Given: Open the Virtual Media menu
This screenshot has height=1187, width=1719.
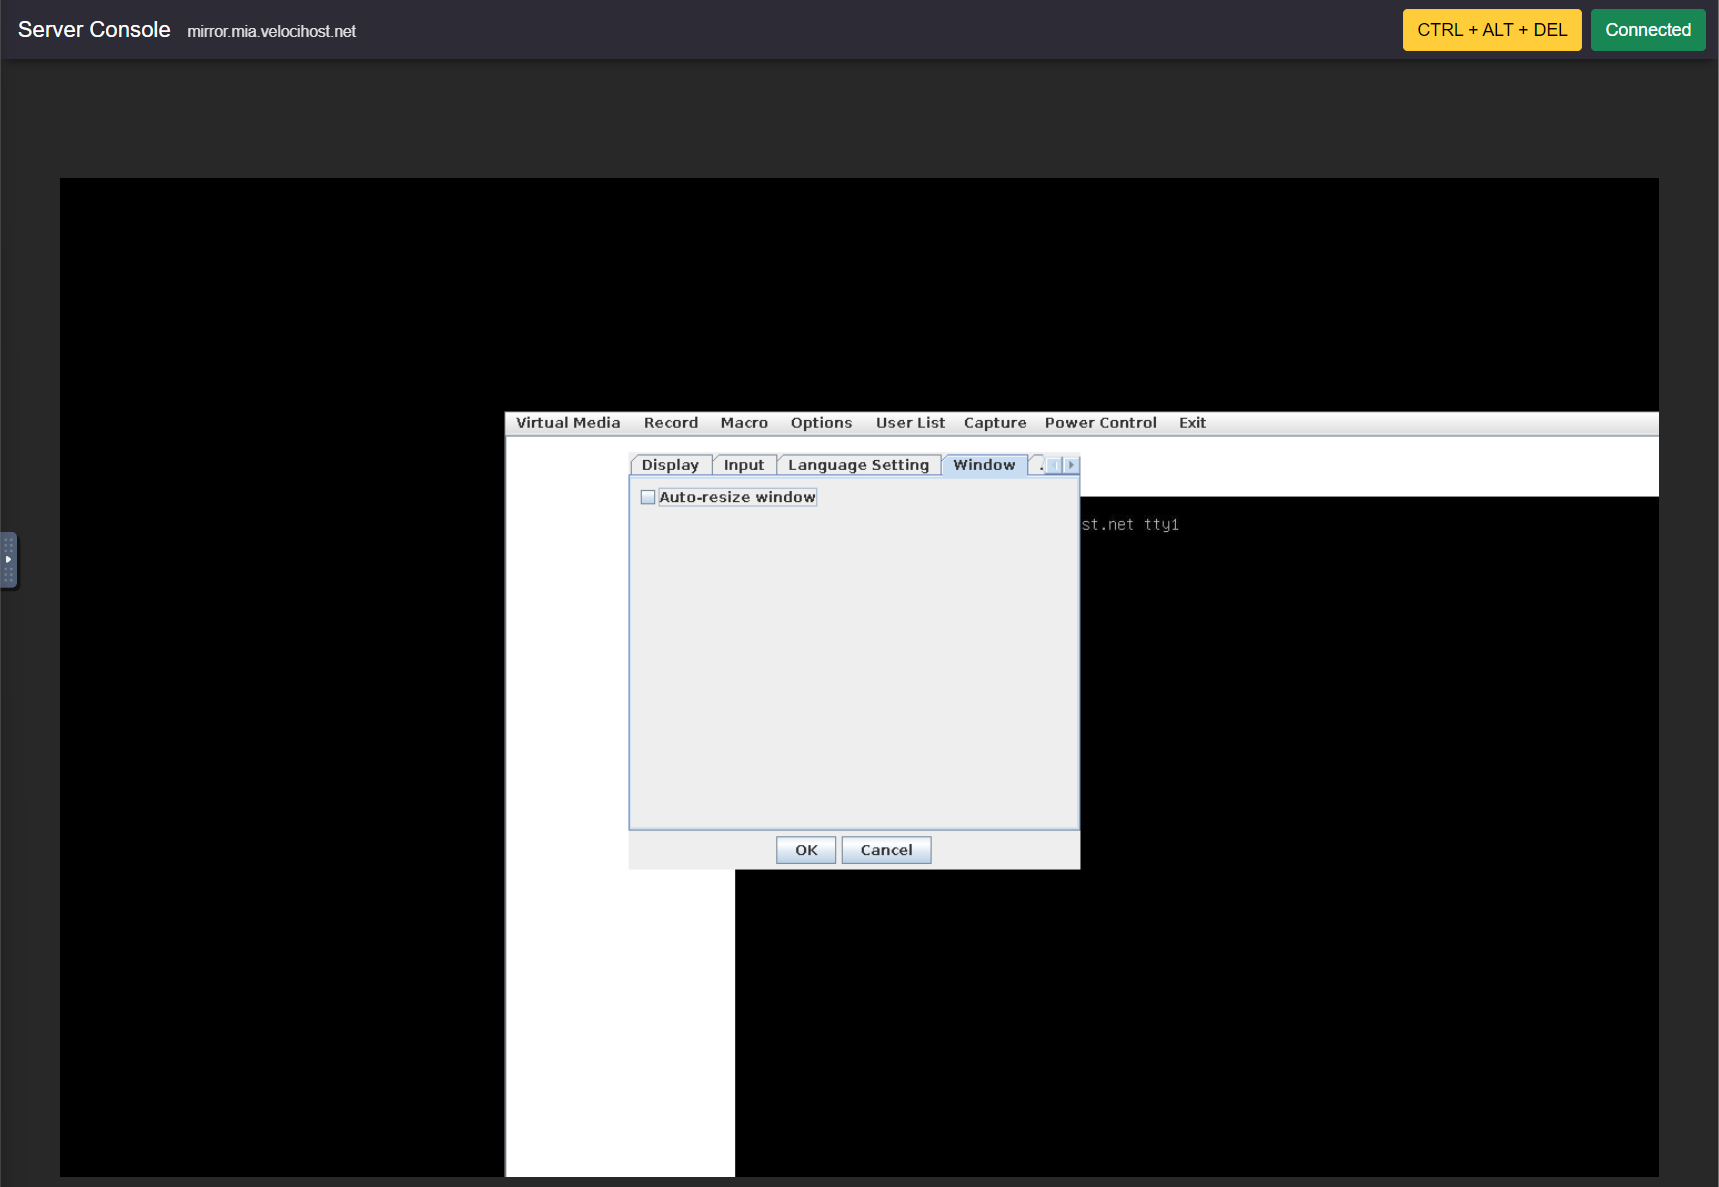Looking at the screenshot, I should [567, 422].
